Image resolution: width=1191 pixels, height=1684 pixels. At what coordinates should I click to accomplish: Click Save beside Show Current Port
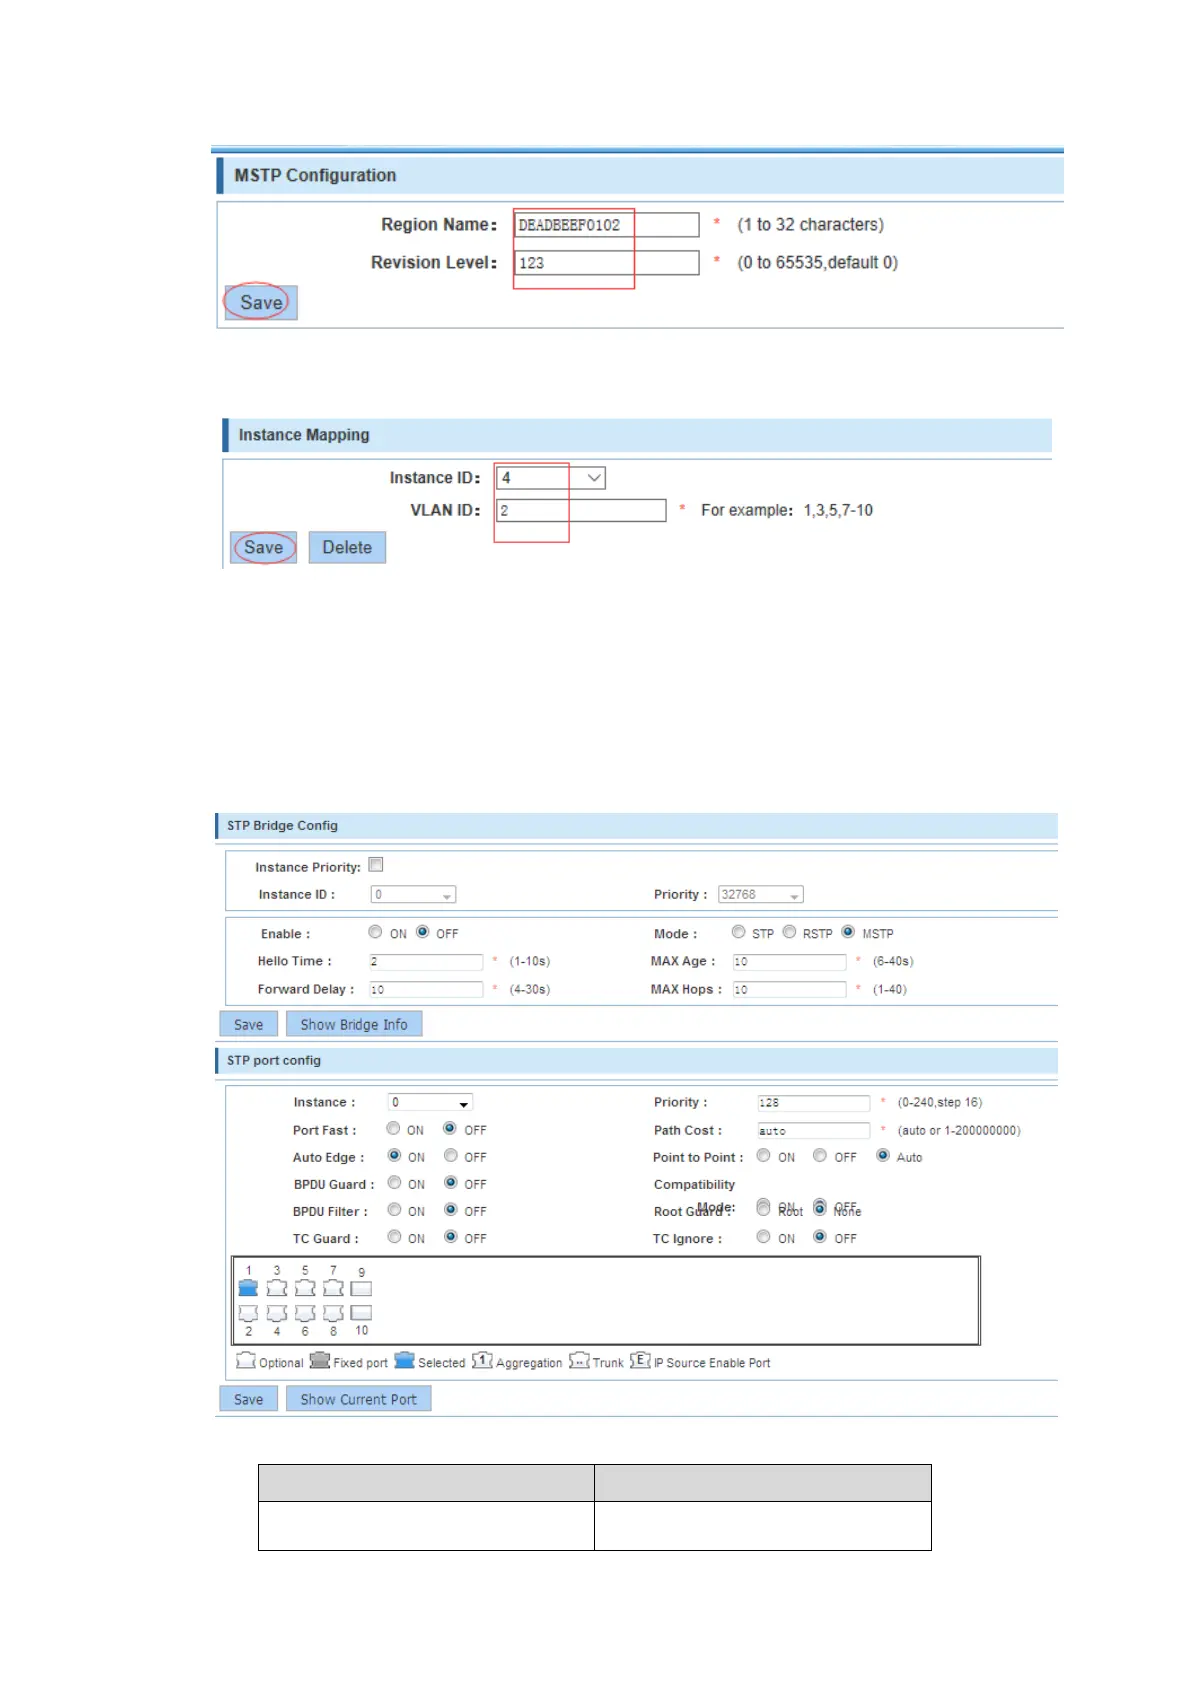click(248, 1399)
